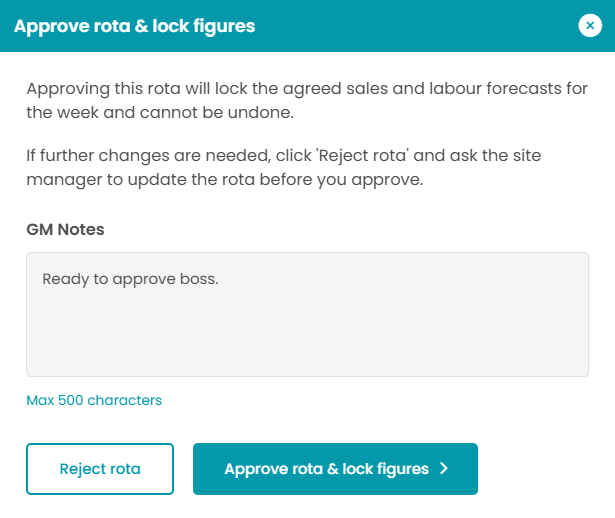The image size is (615, 518).
Task: Focus the GM Notes text area
Action: coord(307,314)
